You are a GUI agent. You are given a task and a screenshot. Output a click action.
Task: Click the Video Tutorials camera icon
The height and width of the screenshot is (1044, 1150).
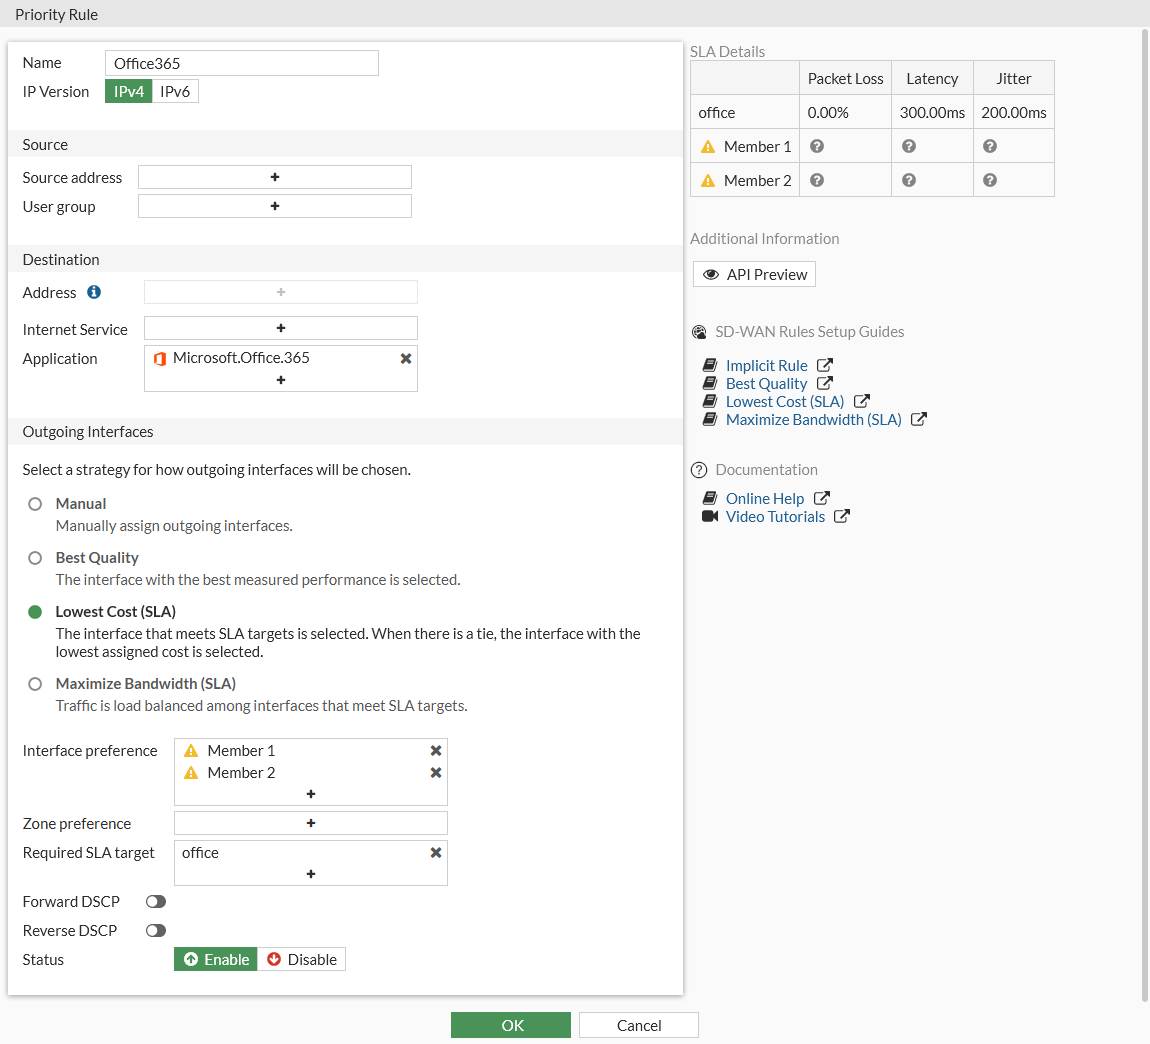[x=710, y=516]
